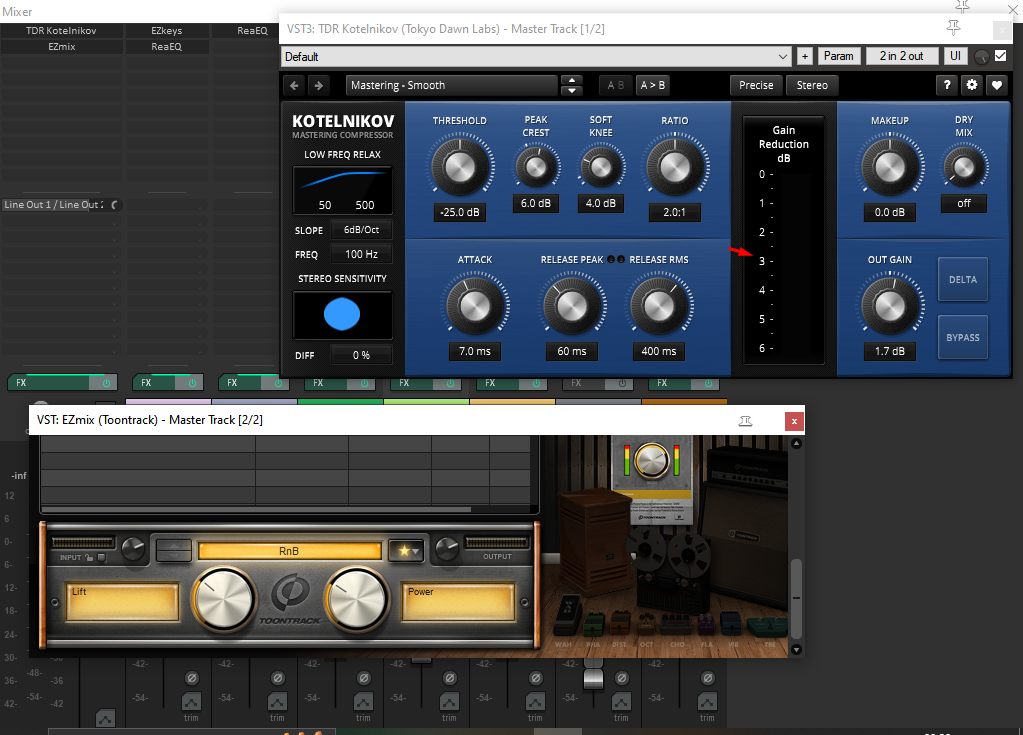Screen dimensions: 1023x735
Task: Click the 2 in 2 out button
Action: (x=901, y=56)
